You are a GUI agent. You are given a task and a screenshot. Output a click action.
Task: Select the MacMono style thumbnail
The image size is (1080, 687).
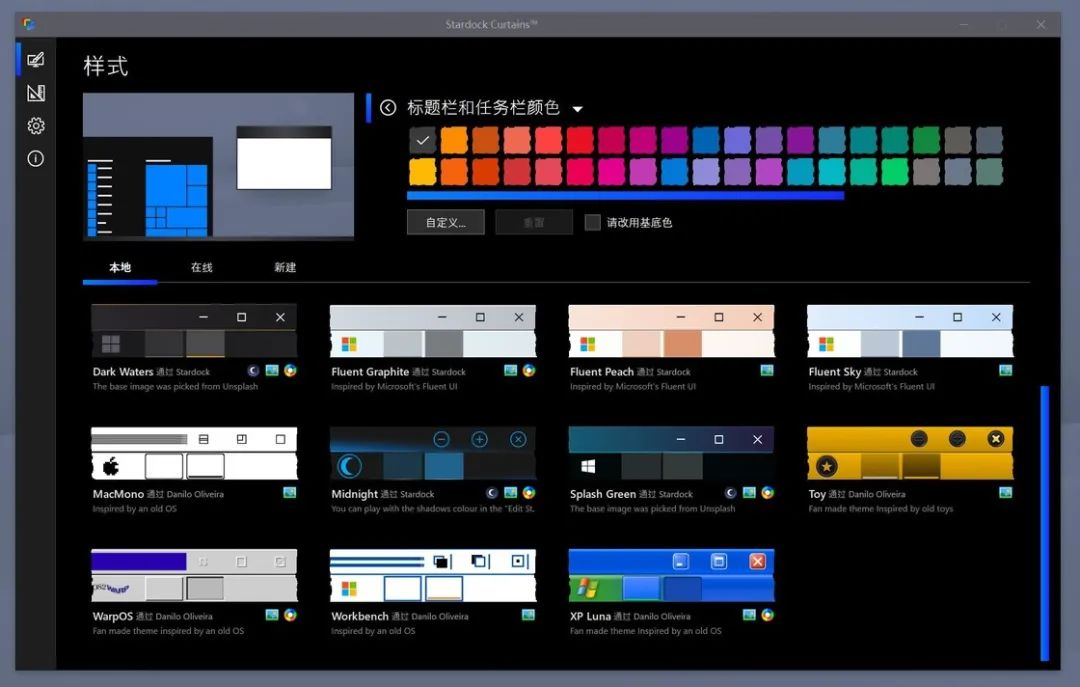tap(194, 453)
